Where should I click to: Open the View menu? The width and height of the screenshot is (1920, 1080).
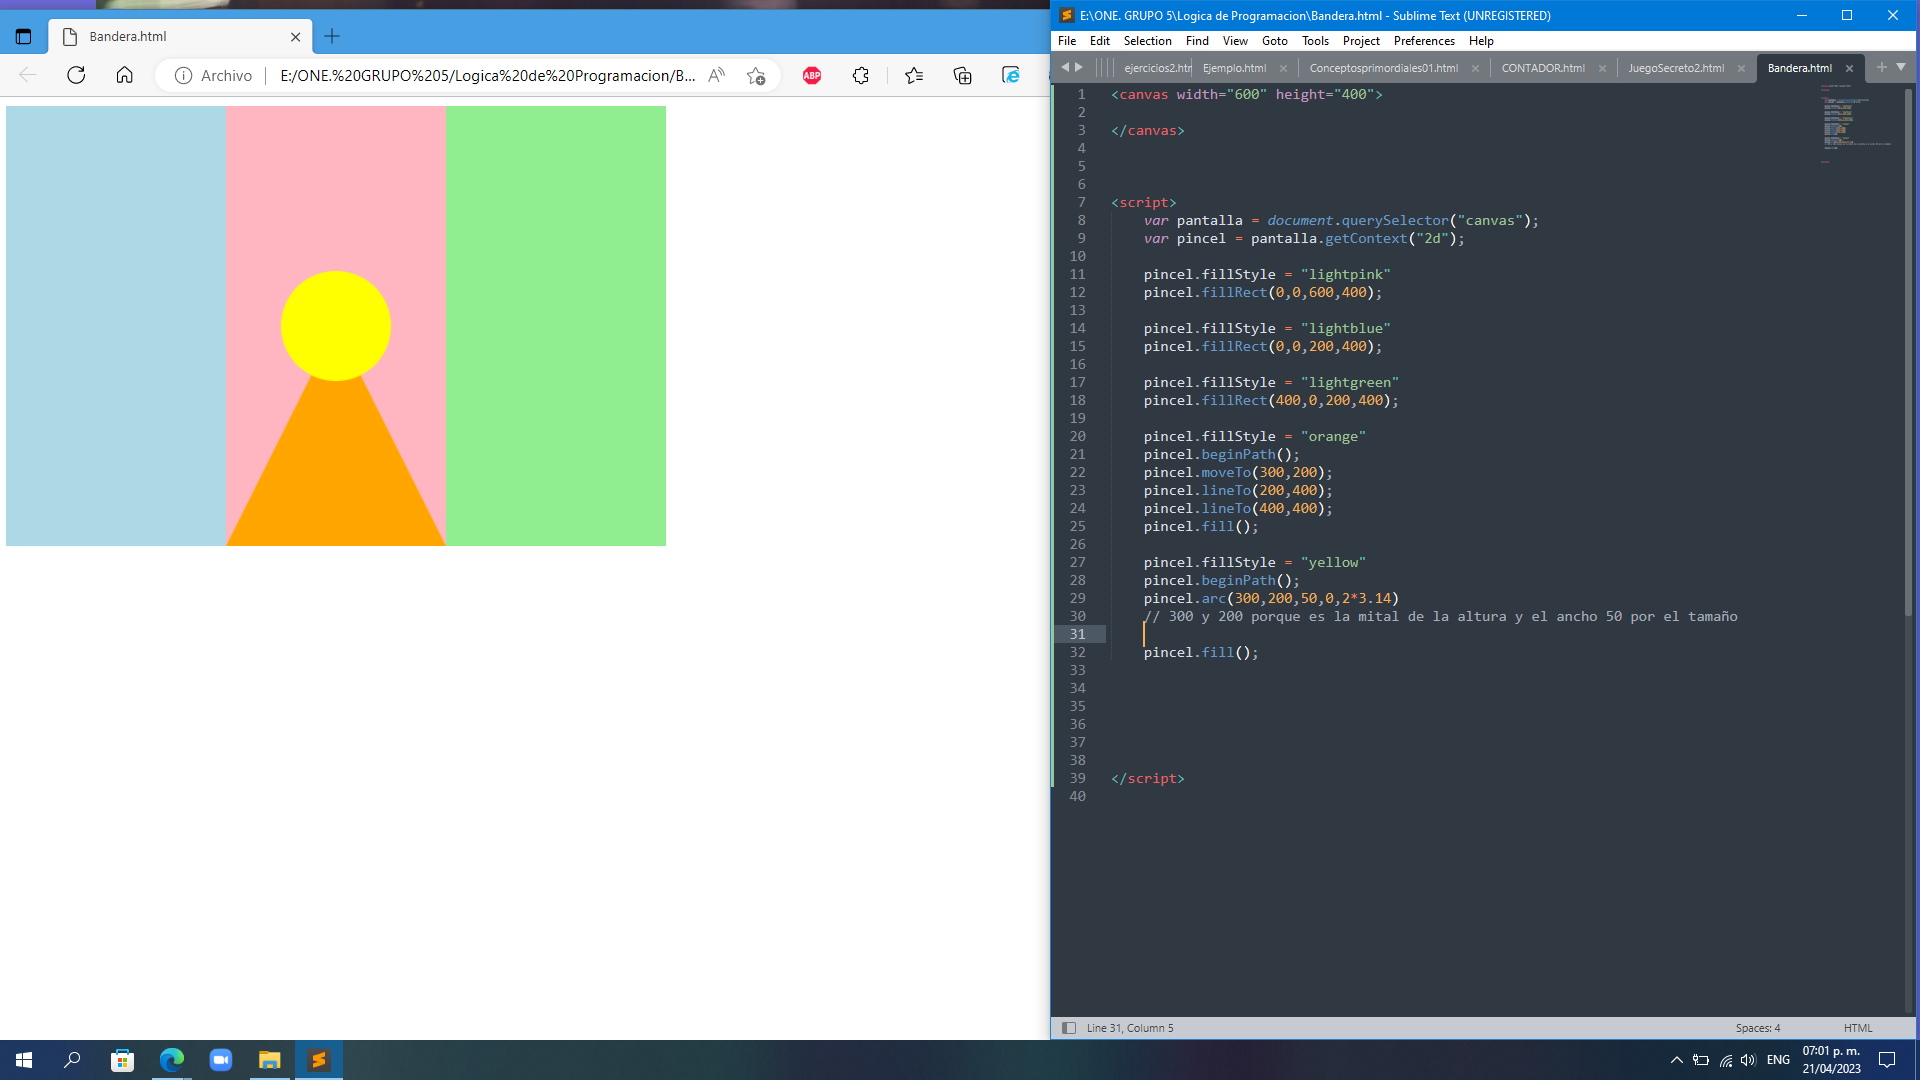tap(1235, 41)
